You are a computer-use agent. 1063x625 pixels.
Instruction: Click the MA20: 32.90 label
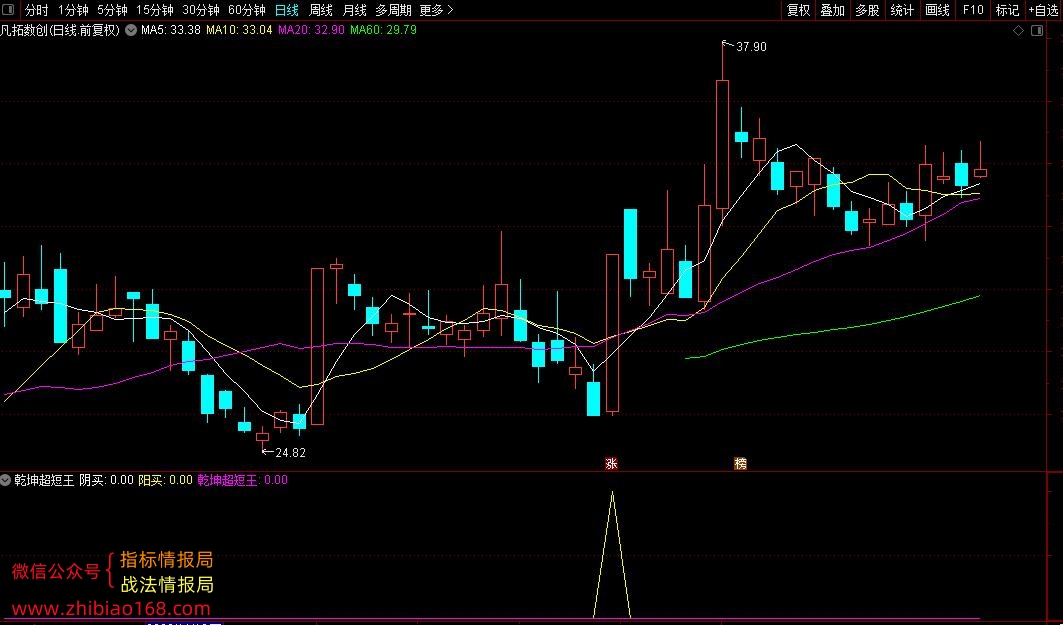click(x=311, y=30)
